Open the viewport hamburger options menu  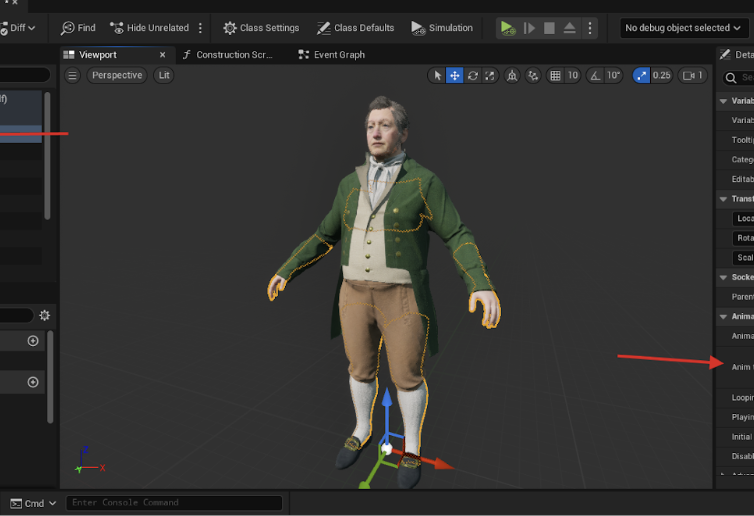tap(72, 76)
